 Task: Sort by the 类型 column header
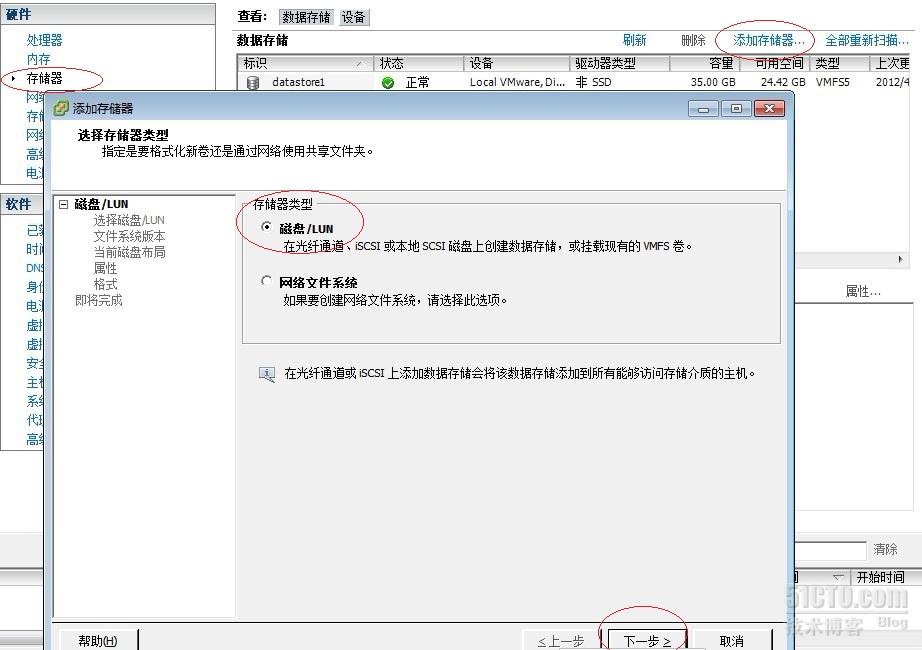[840, 63]
